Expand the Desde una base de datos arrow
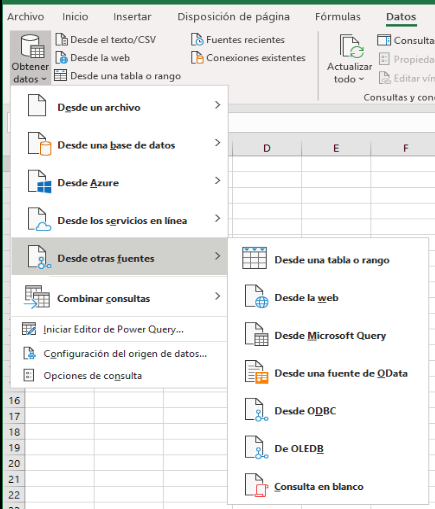Viewport: 435px width, 509px height. point(218,143)
